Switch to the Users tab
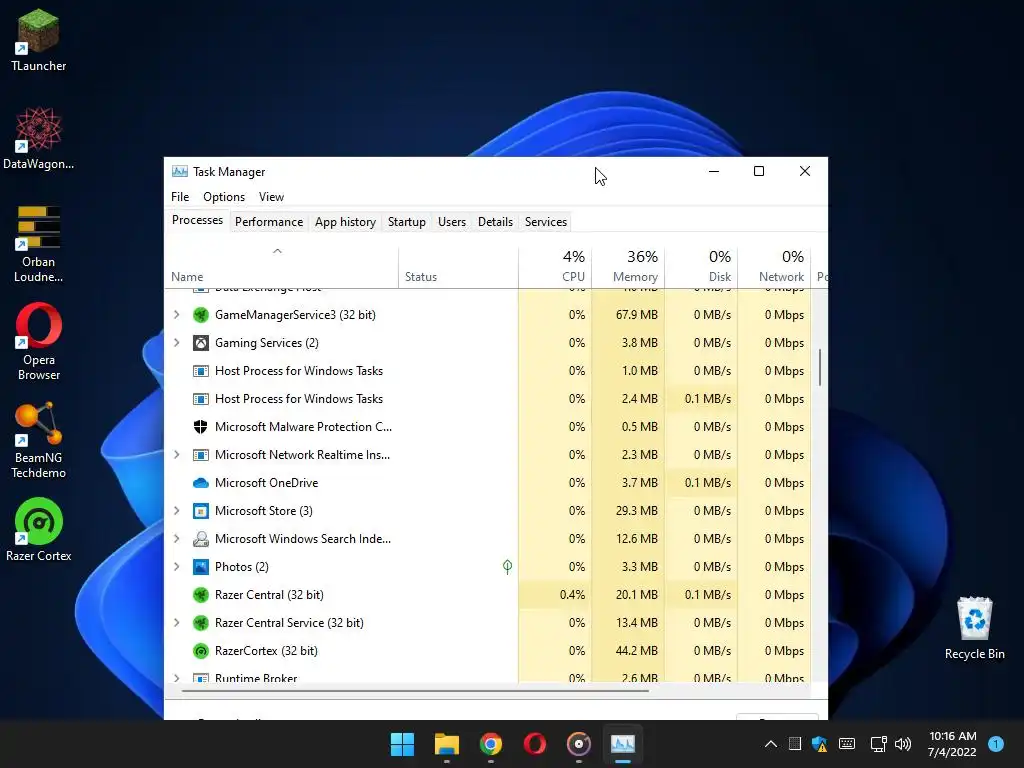Screen dimensions: 1024x768 [452, 222]
